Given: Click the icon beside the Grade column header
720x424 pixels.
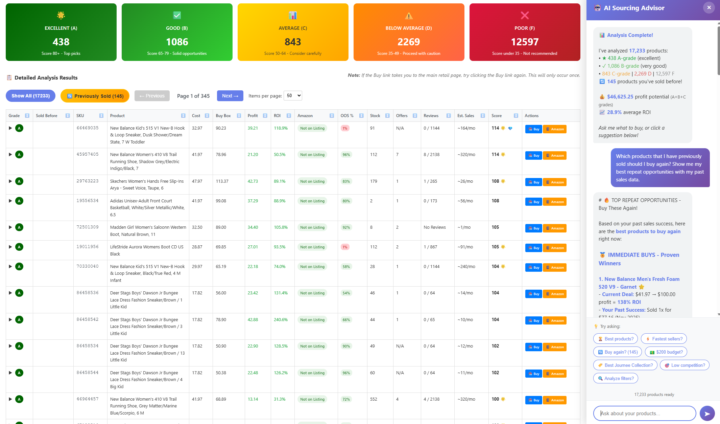Looking at the screenshot, I should [x=27, y=116].
